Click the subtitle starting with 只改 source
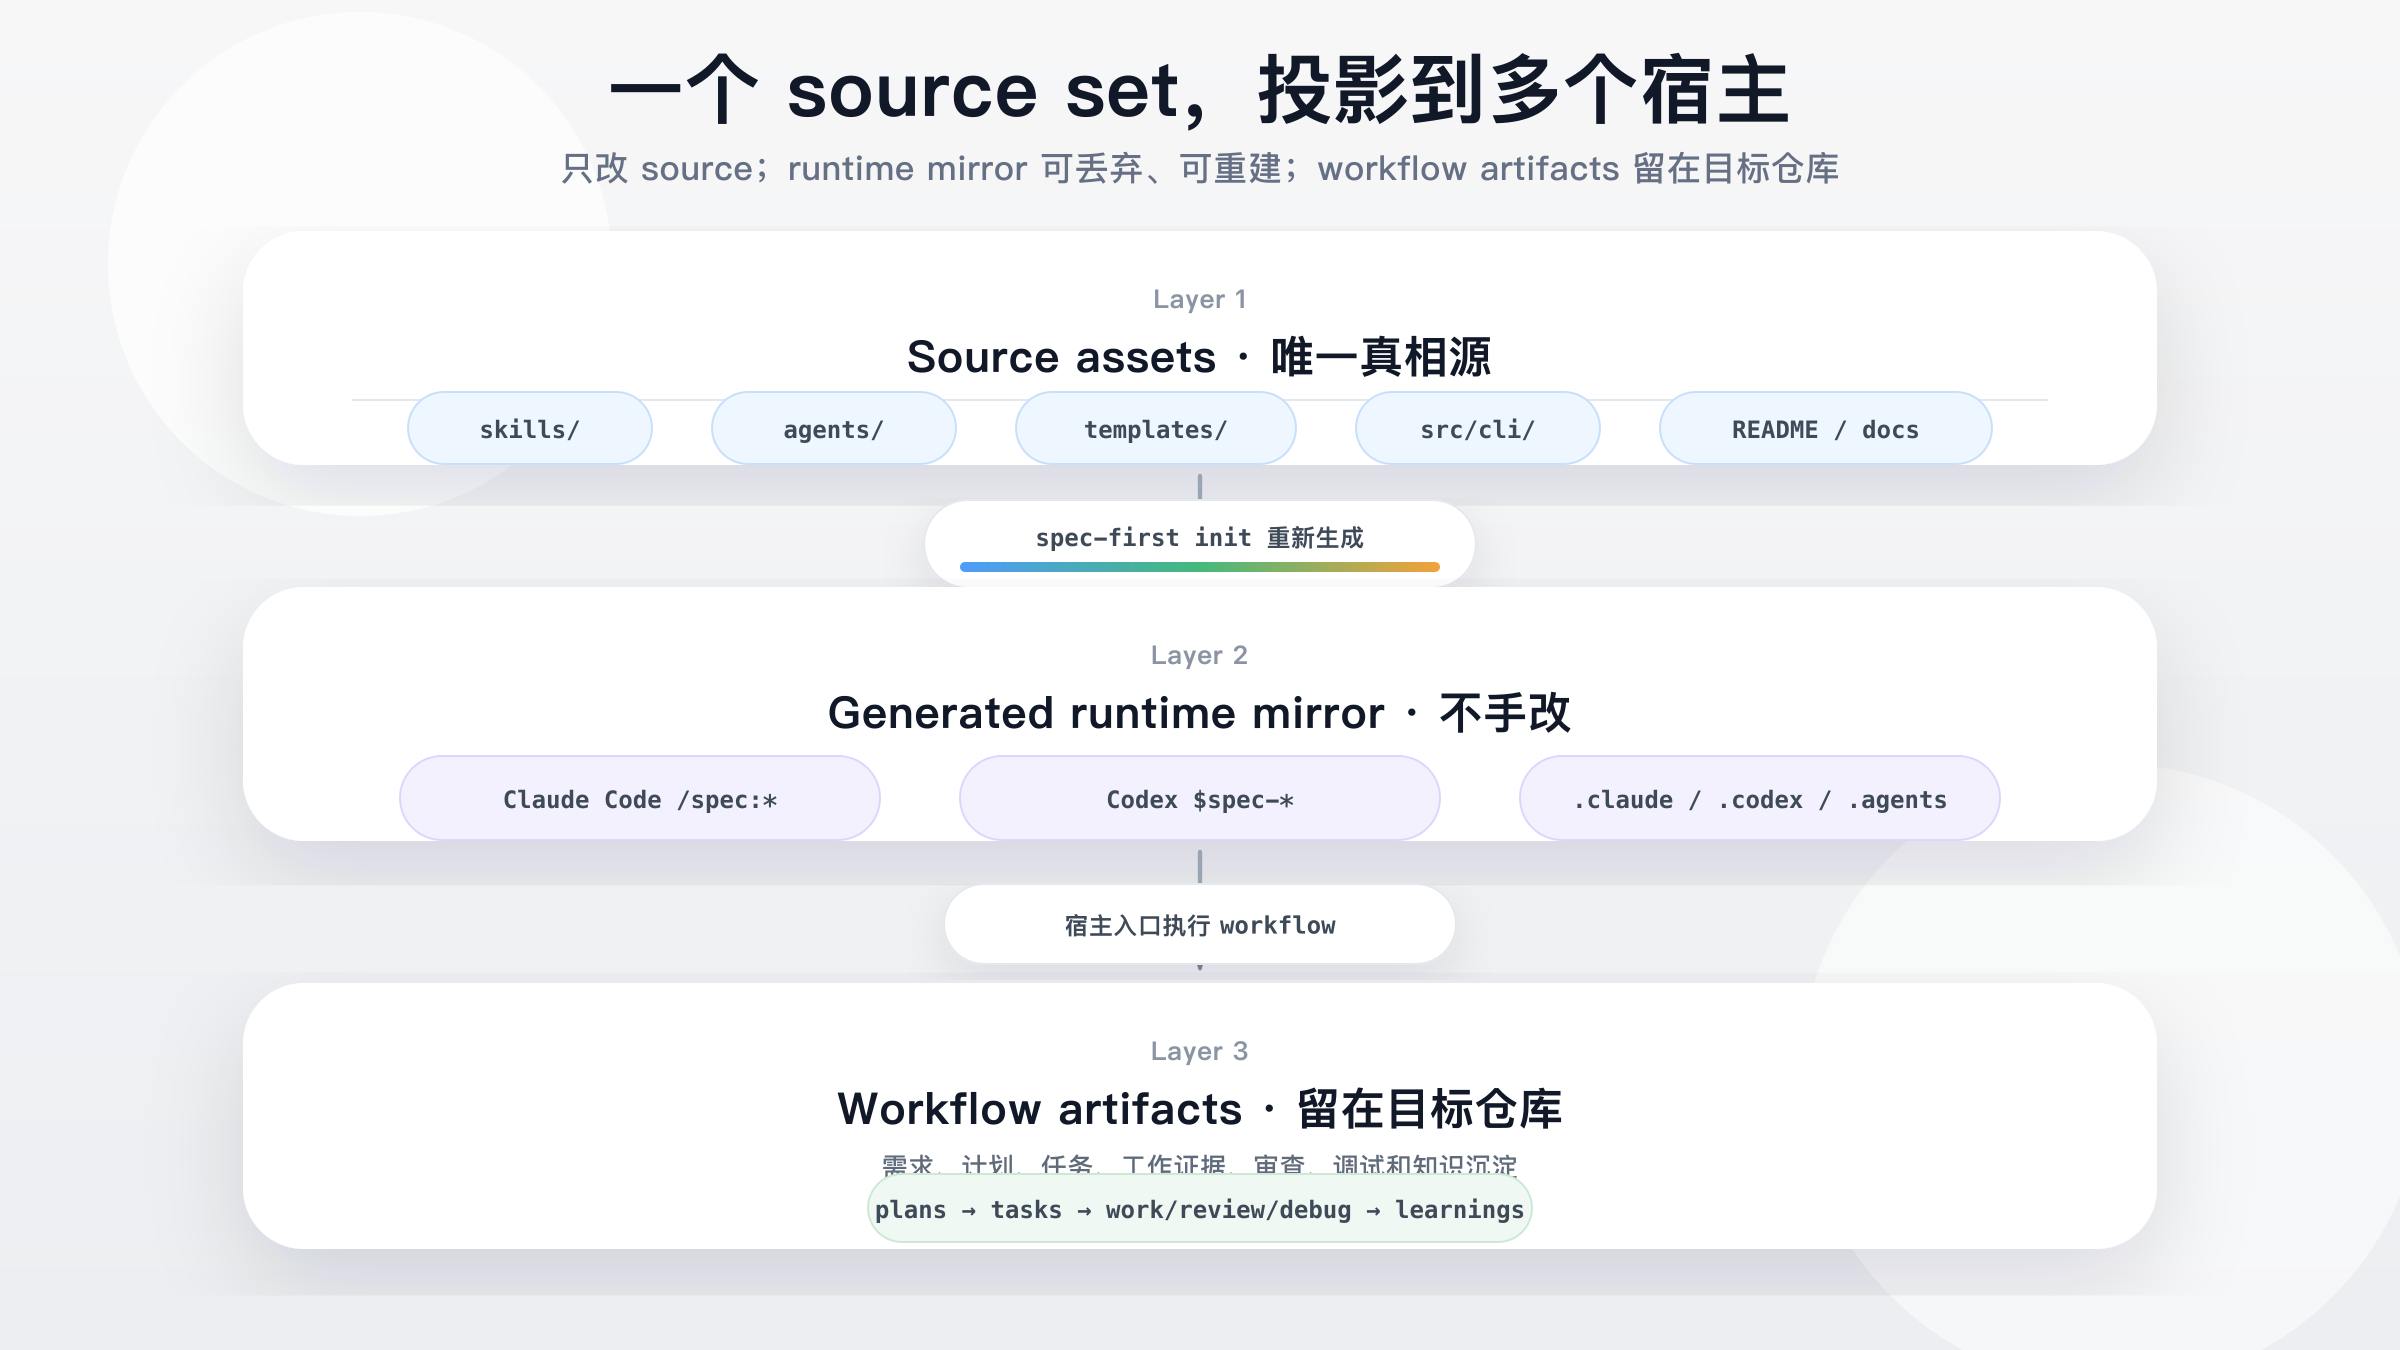Screen dimensions: 2400x1350 [1200, 168]
